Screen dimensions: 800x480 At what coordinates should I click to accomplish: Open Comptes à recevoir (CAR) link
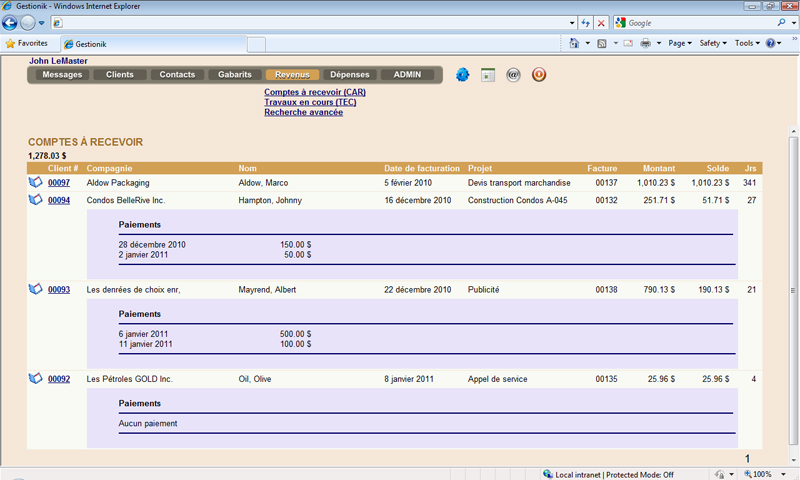(315, 92)
